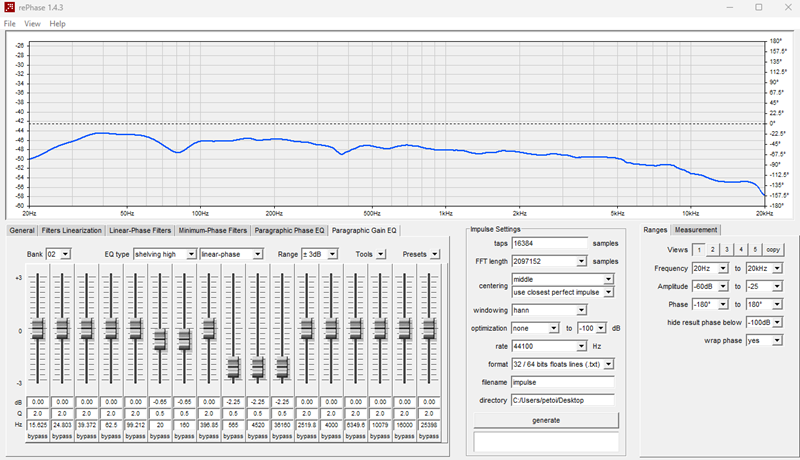Image resolution: width=800 pixels, height=460 pixels.
Task: Click the rePhase app icon in title bar
Action: [9, 7]
